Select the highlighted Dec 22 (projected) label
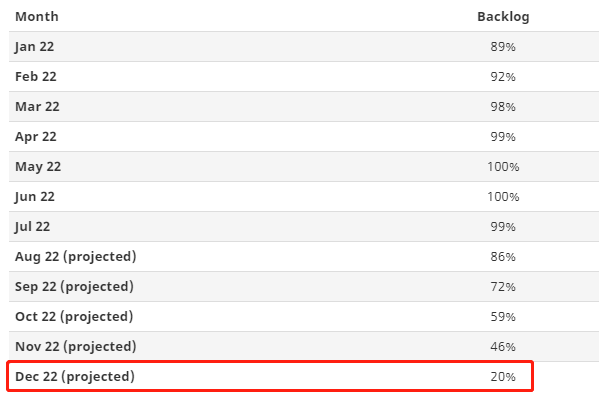 pyautogui.click(x=75, y=377)
